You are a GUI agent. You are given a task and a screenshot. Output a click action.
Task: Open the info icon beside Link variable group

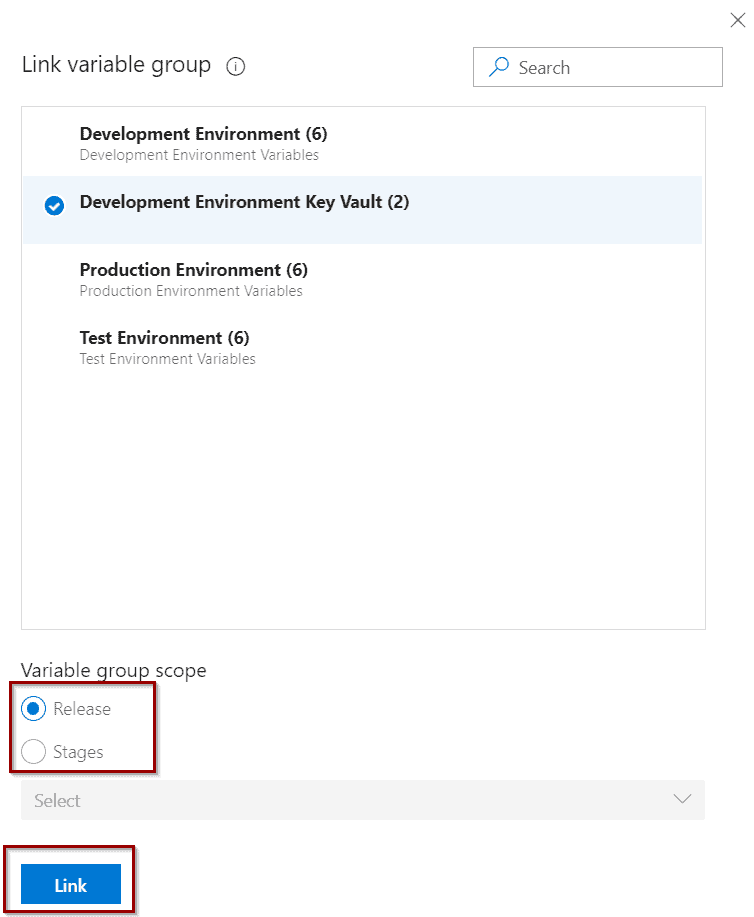[x=236, y=67]
